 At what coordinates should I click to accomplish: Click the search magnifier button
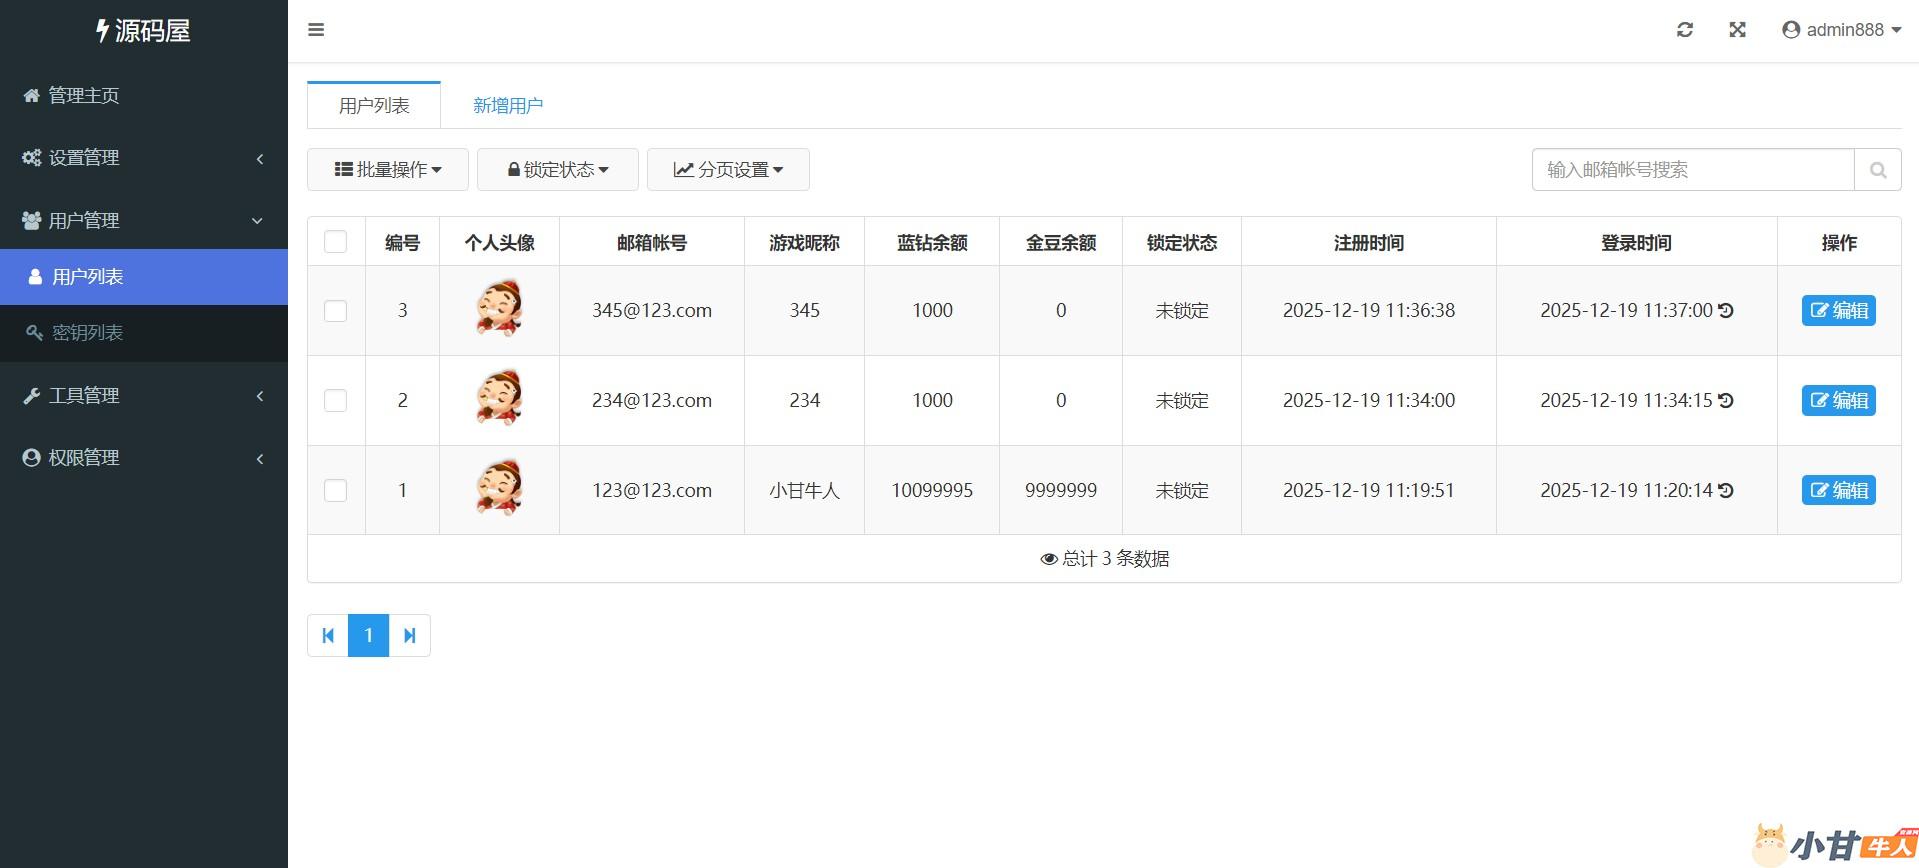1877,170
